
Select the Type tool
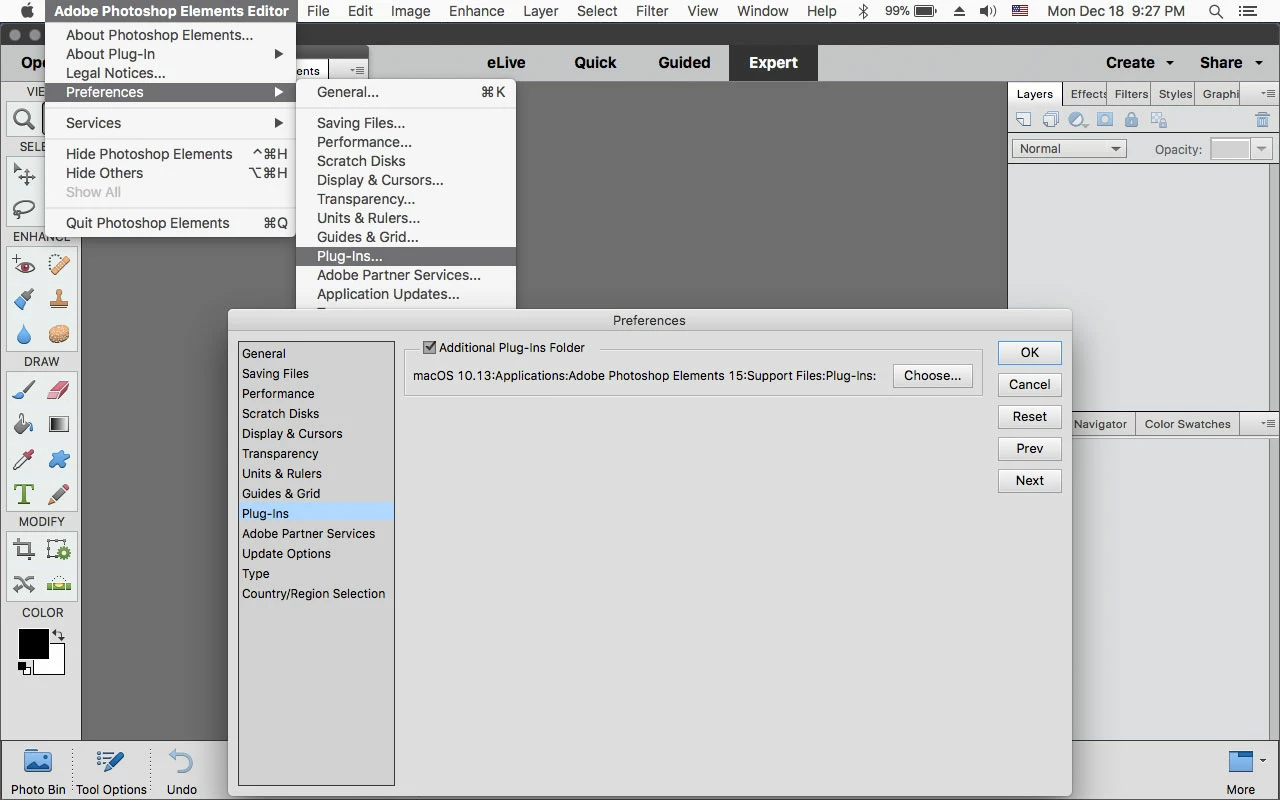click(24, 494)
